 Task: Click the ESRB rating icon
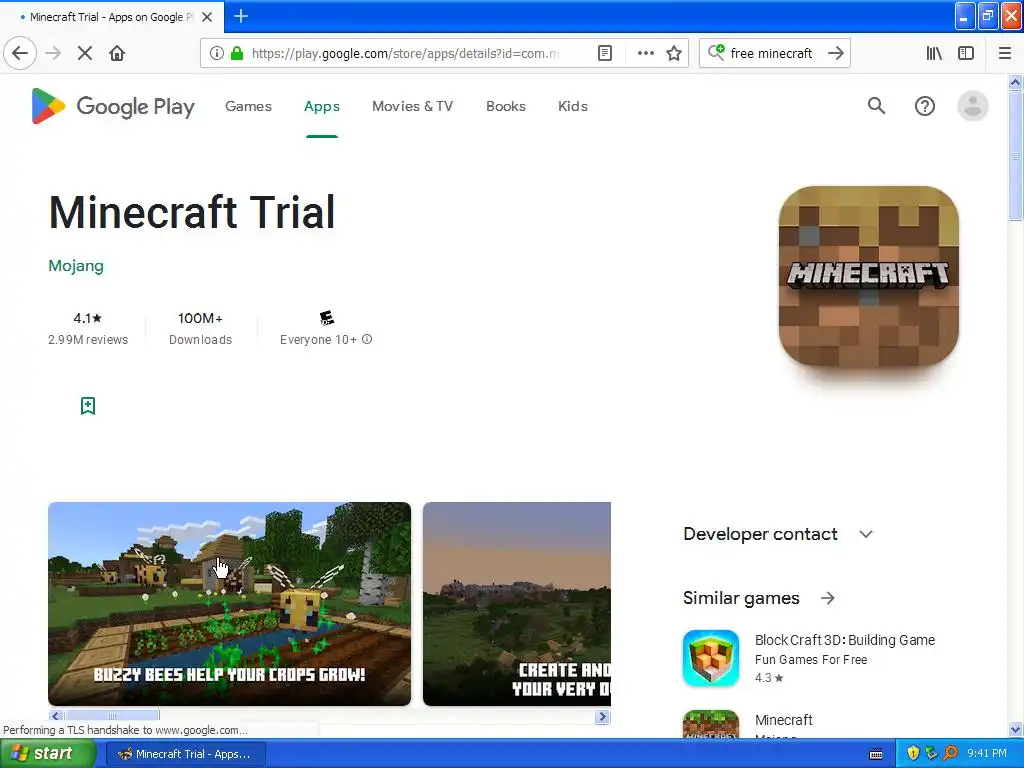327,318
